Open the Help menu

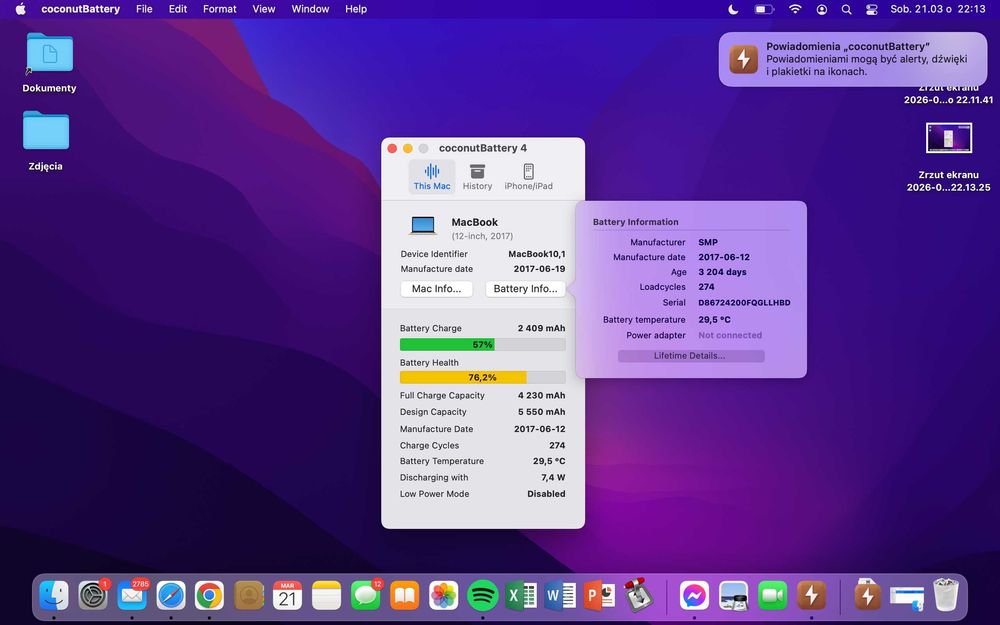[356, 9]
